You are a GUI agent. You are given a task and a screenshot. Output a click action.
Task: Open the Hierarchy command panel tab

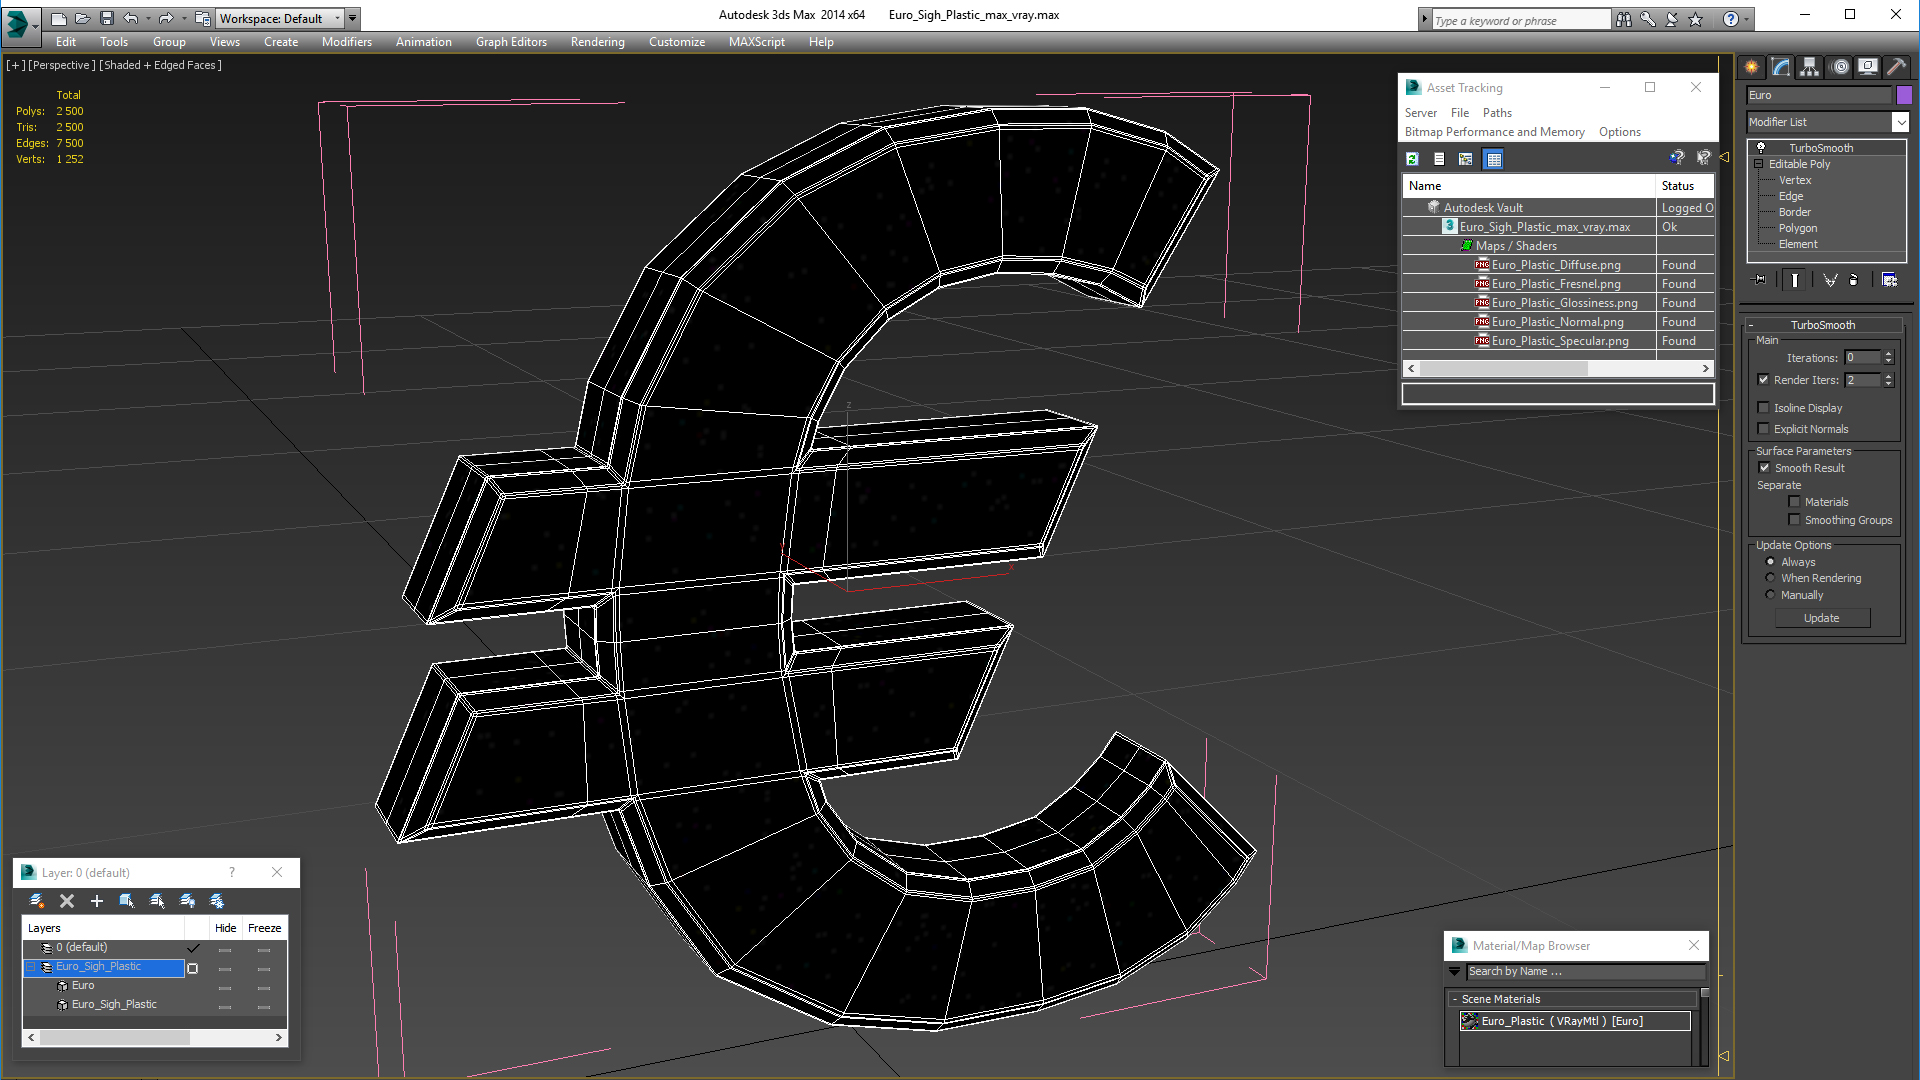coord(1809,67)
